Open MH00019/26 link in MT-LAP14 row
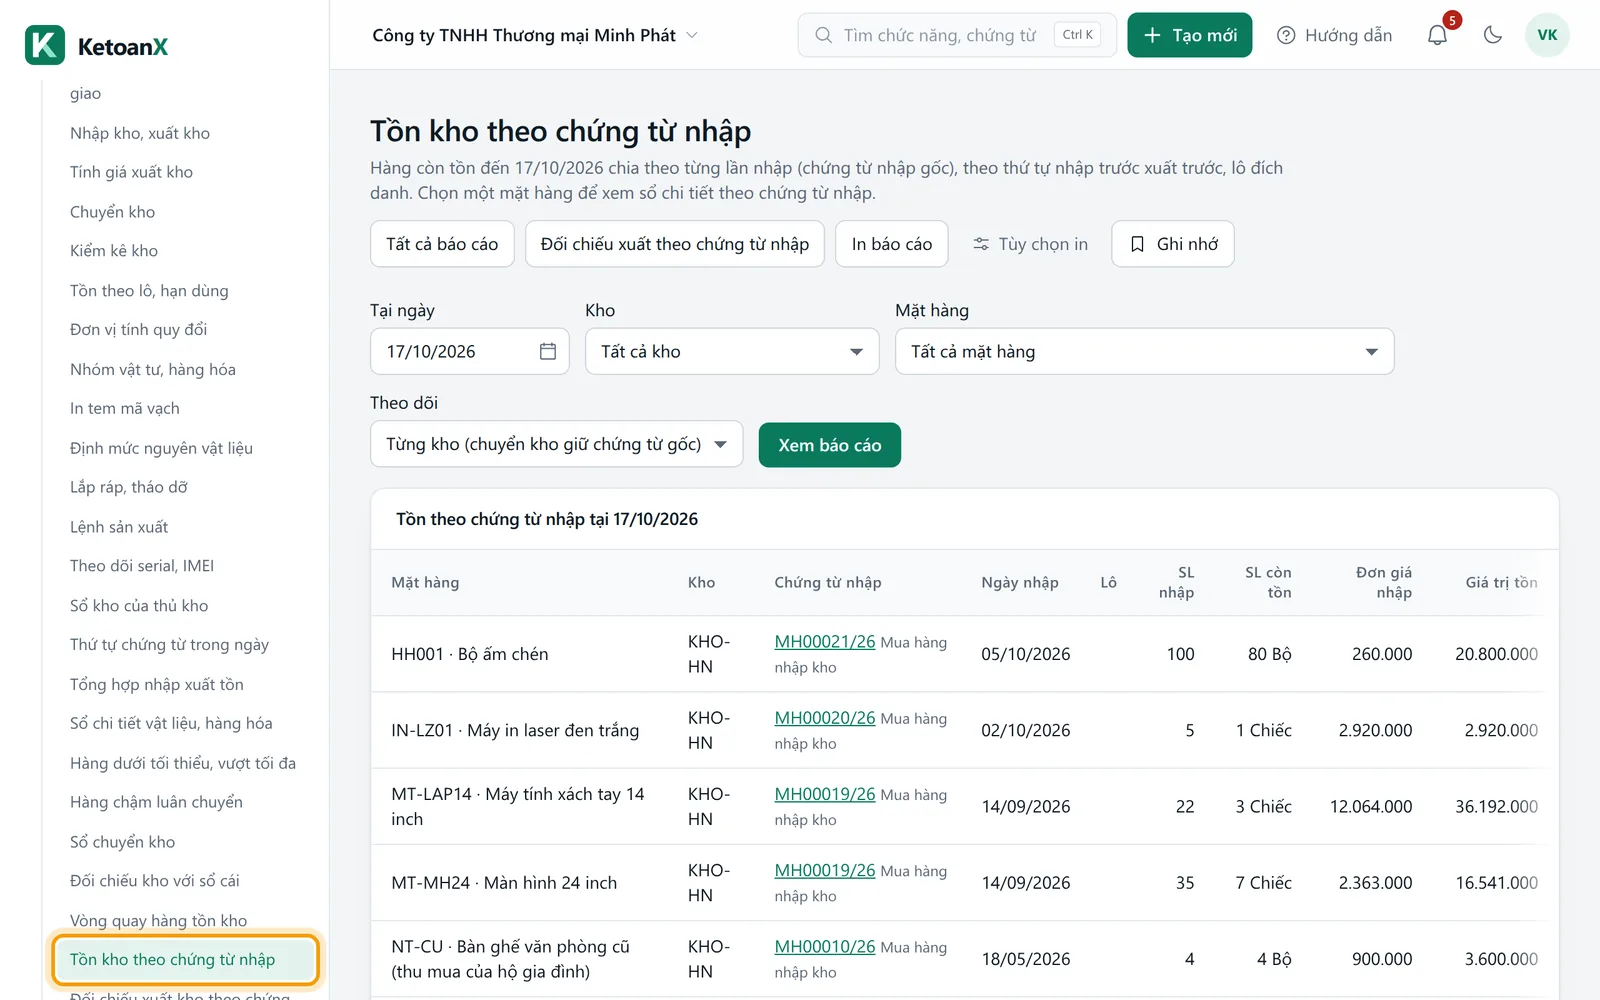Image resolution: width=1600 pixels, height=1000 pixels. click(825, 794)
